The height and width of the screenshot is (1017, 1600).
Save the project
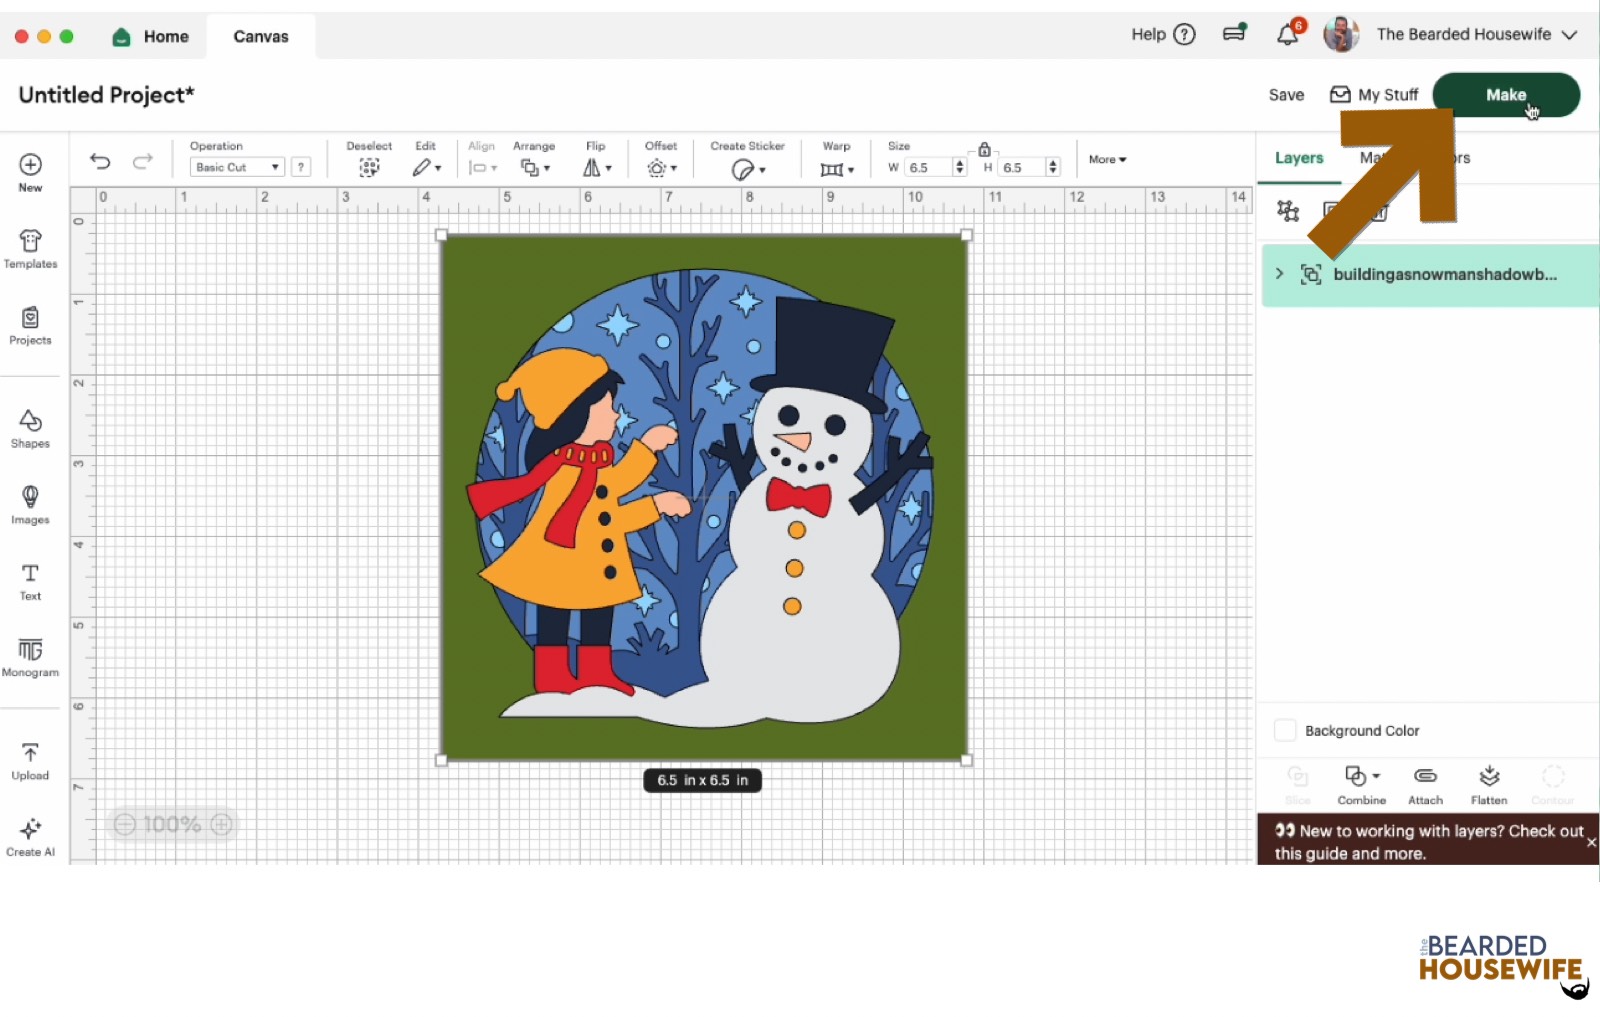[x=1286, y=95]
